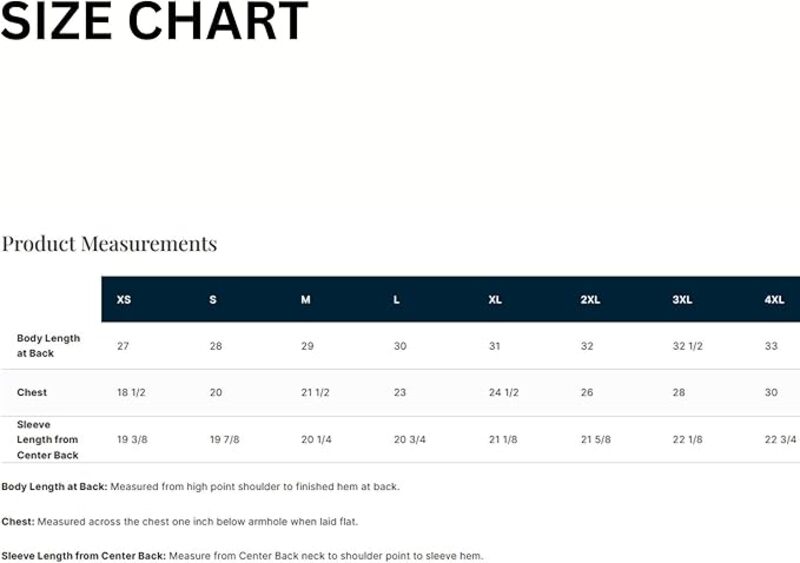
Task: Click the Body Length at Back row label
Action: pos(48,346)
